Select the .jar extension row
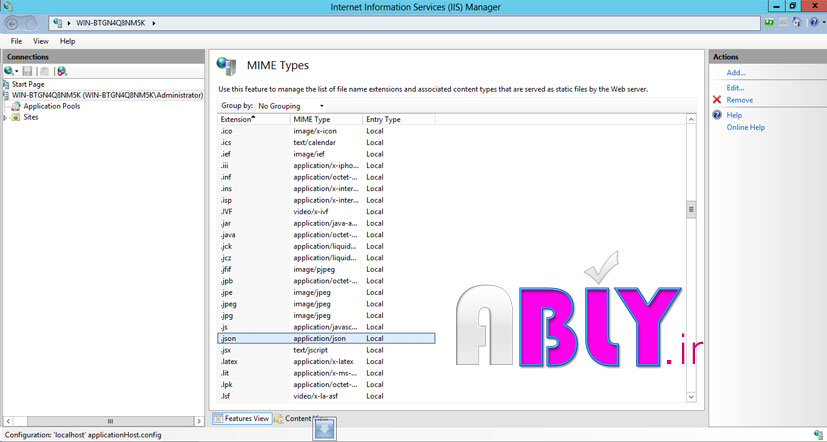 (x=326, y=223)
